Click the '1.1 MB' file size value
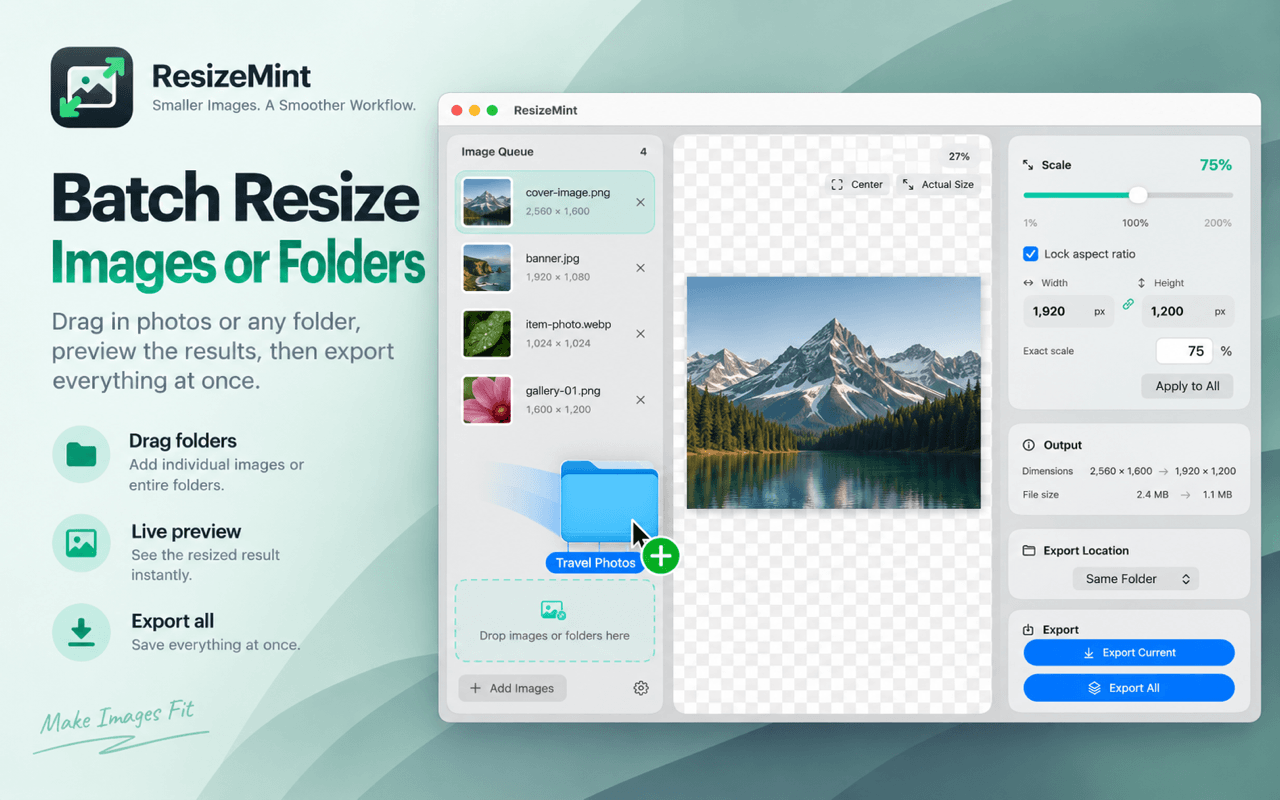 pyautogui.click(x=1217, y=495)
